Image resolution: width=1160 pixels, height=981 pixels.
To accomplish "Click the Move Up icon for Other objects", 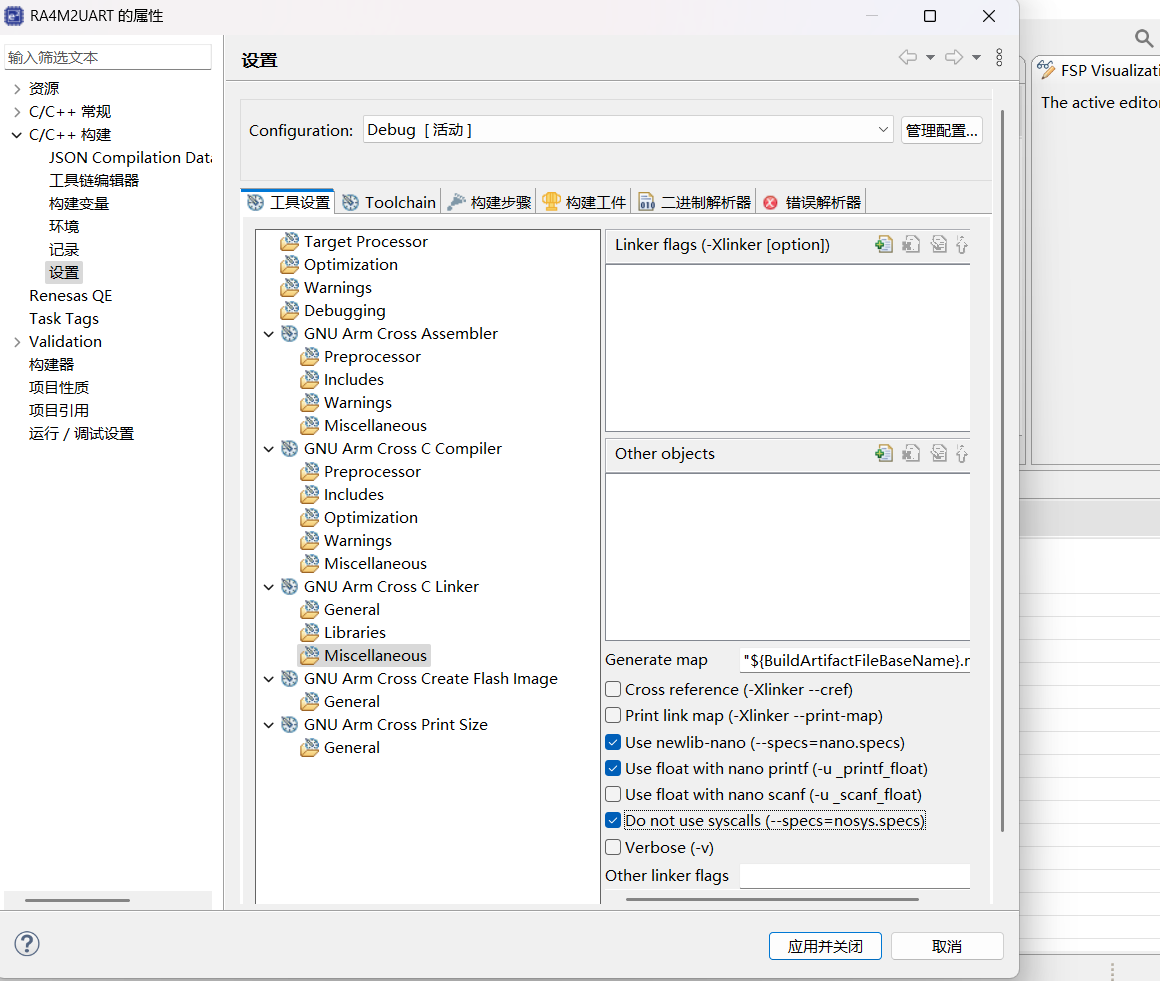I will [x=962, y=454].
